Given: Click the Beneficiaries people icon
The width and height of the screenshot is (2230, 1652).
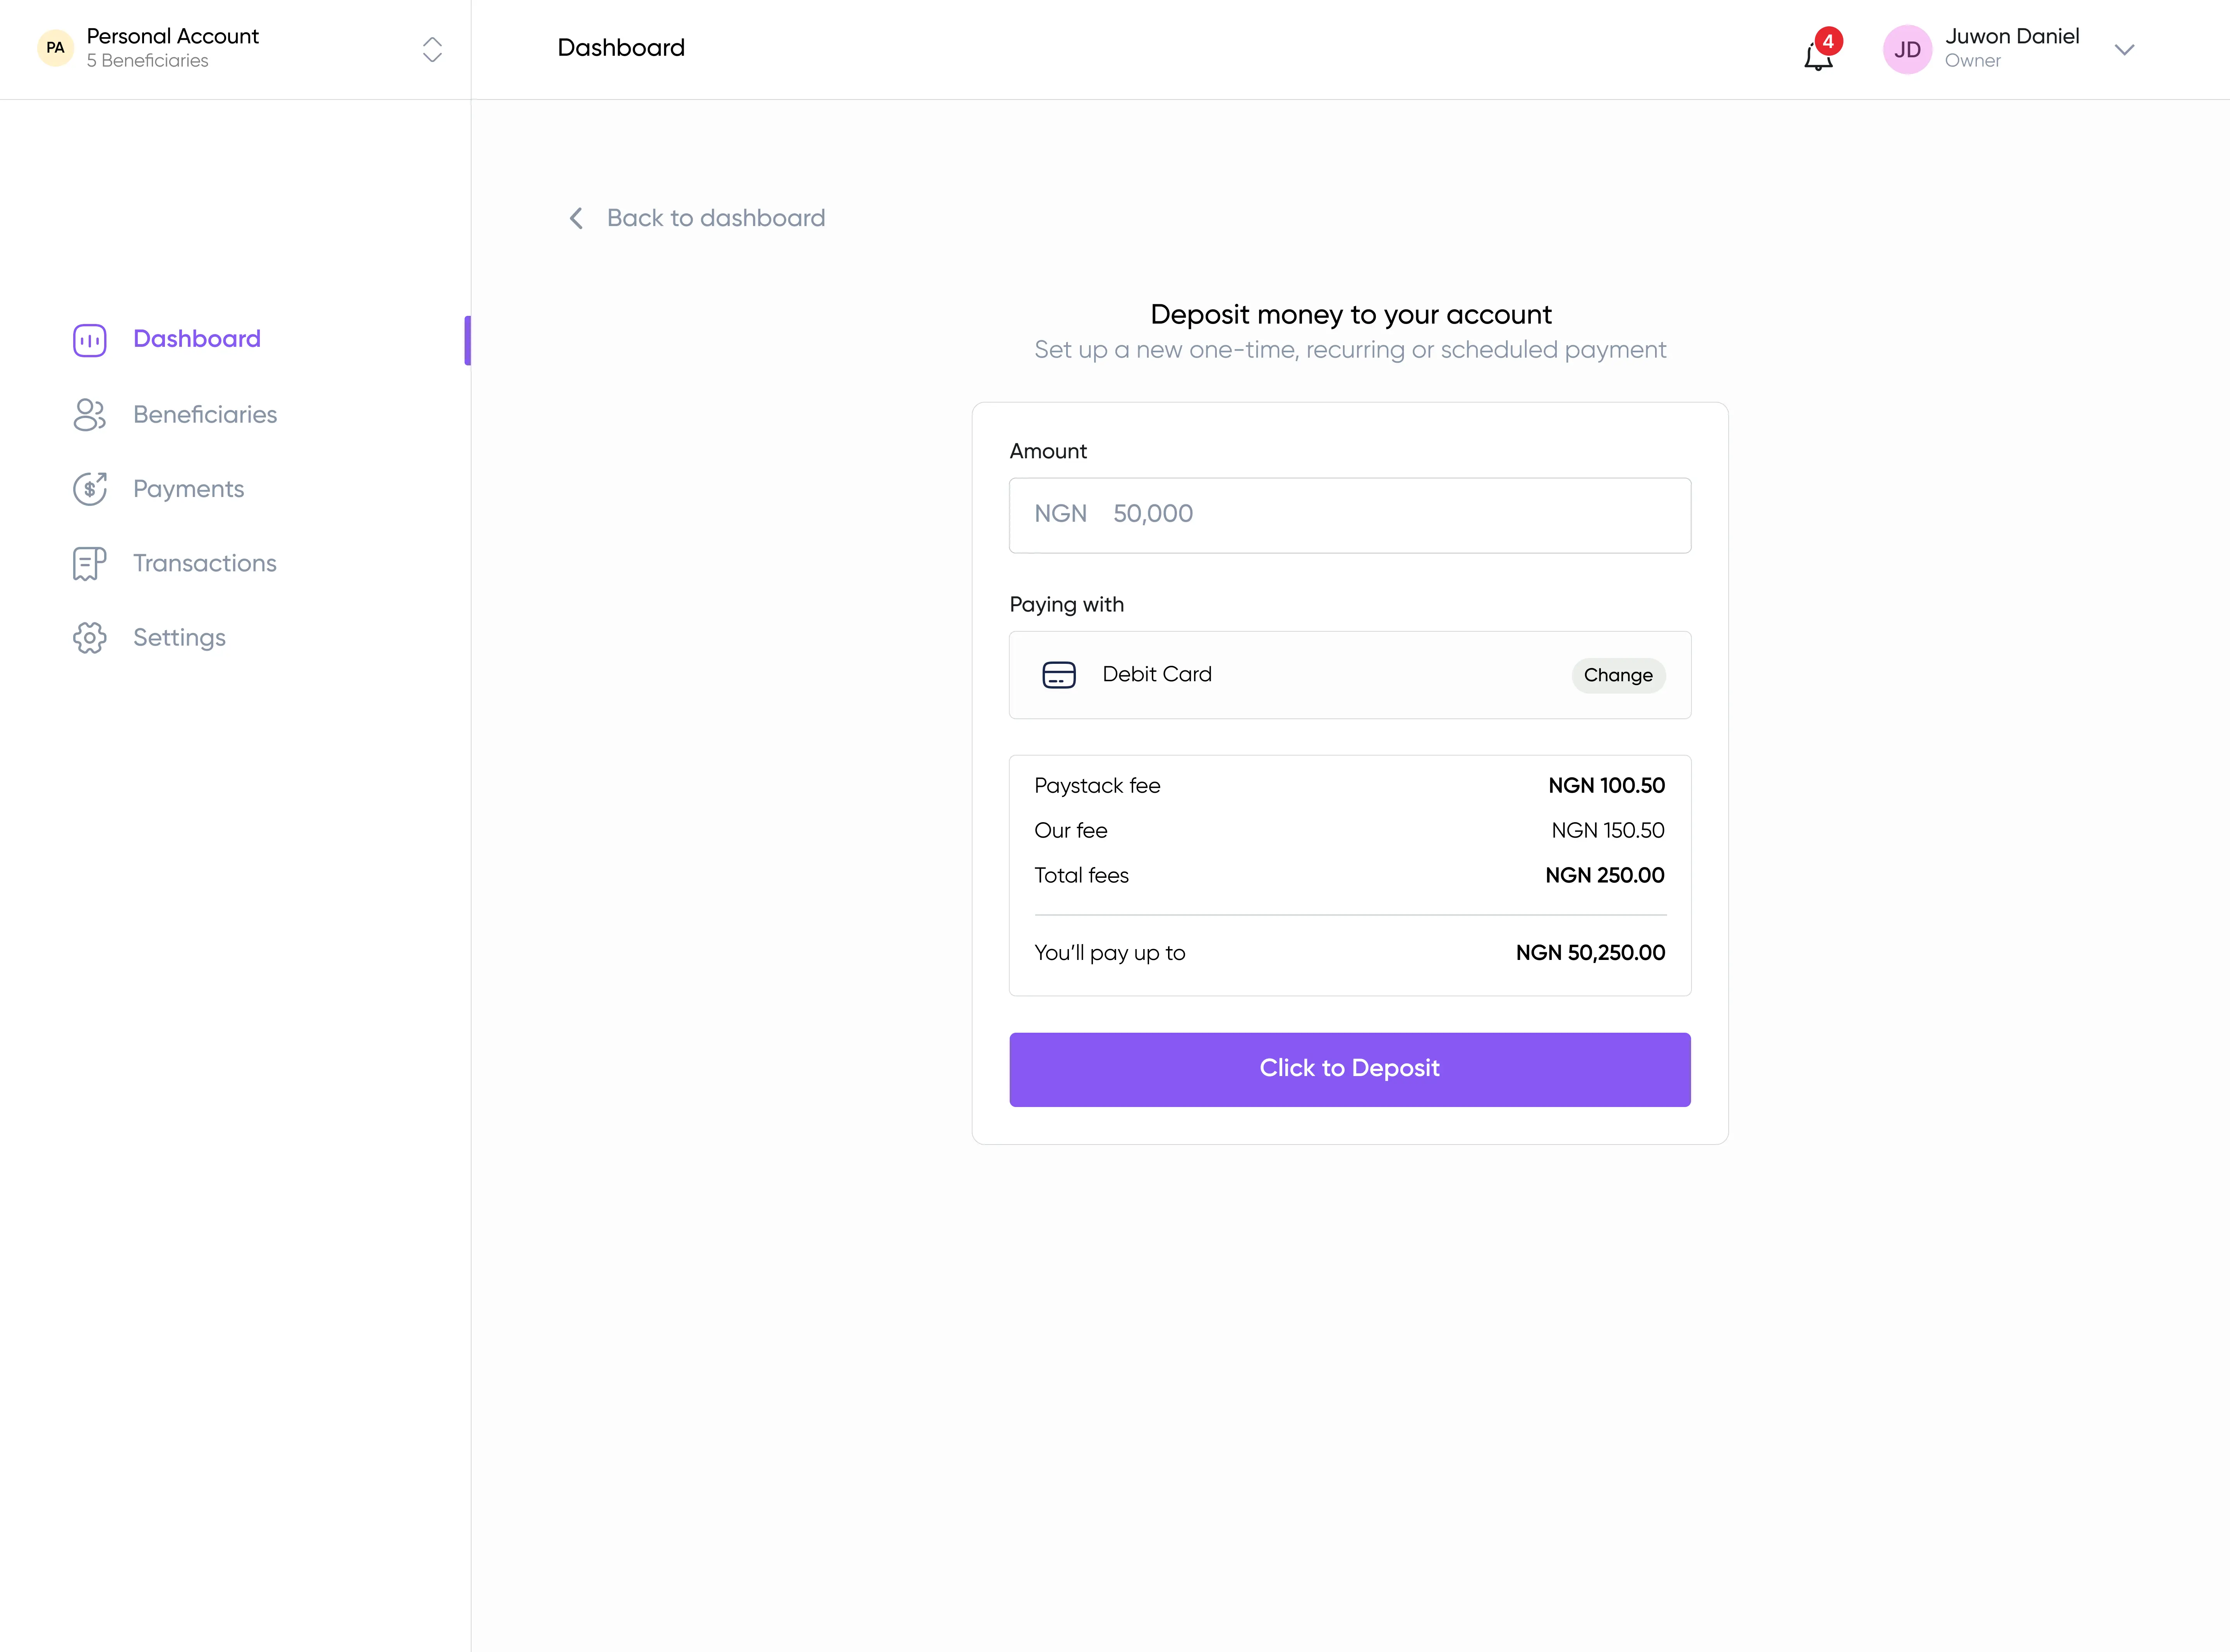Looking at the screenshot, I should [x=90, y=415].
